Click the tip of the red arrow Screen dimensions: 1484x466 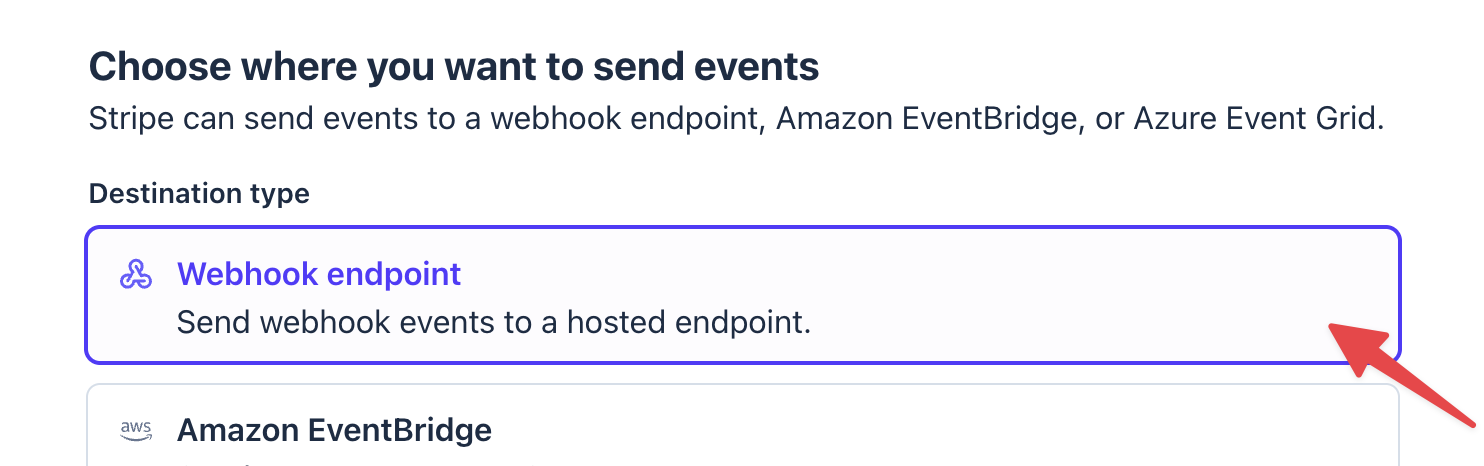coord(1332,328)
